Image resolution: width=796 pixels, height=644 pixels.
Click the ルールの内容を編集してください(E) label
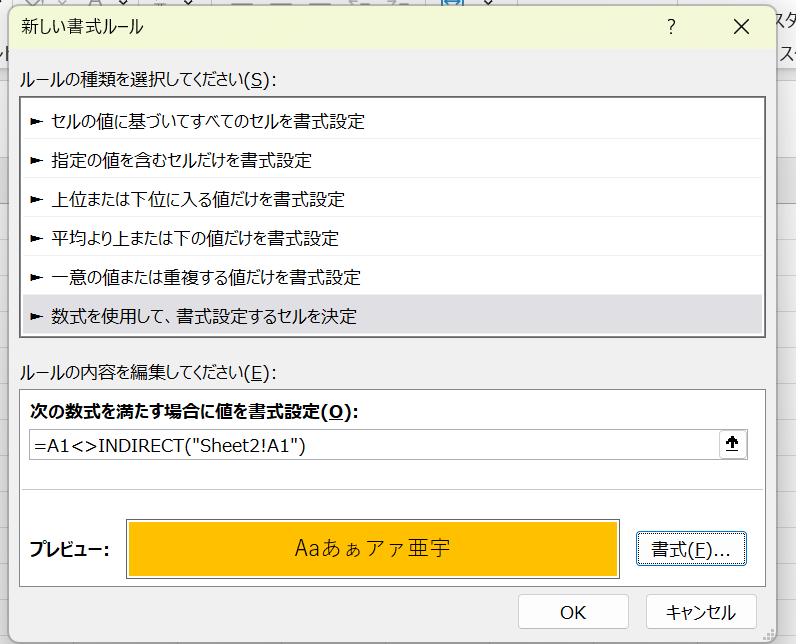[148, 373]
